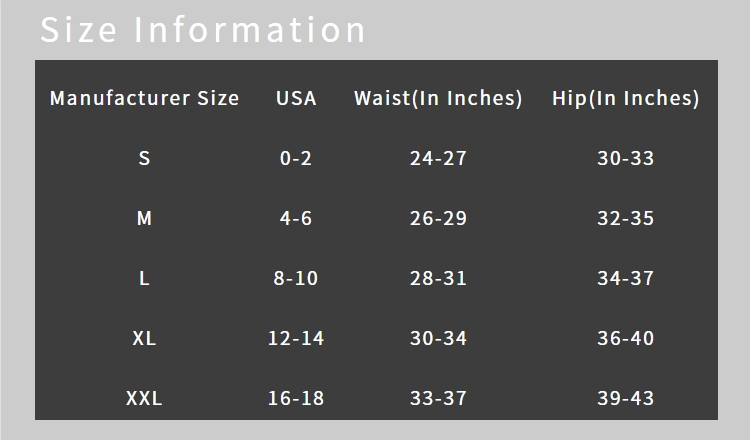The height and width of the screenshot is (440, 750).
Task: Select the USA size 8-10 cell
Action: click(296, 278)
